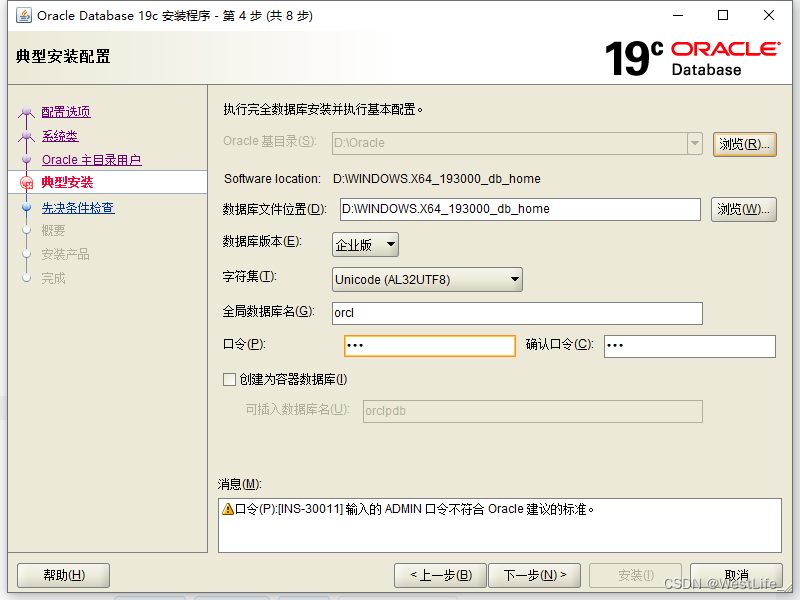
Task: Open help with the 帮助(H) button
Action: point(62,575)
